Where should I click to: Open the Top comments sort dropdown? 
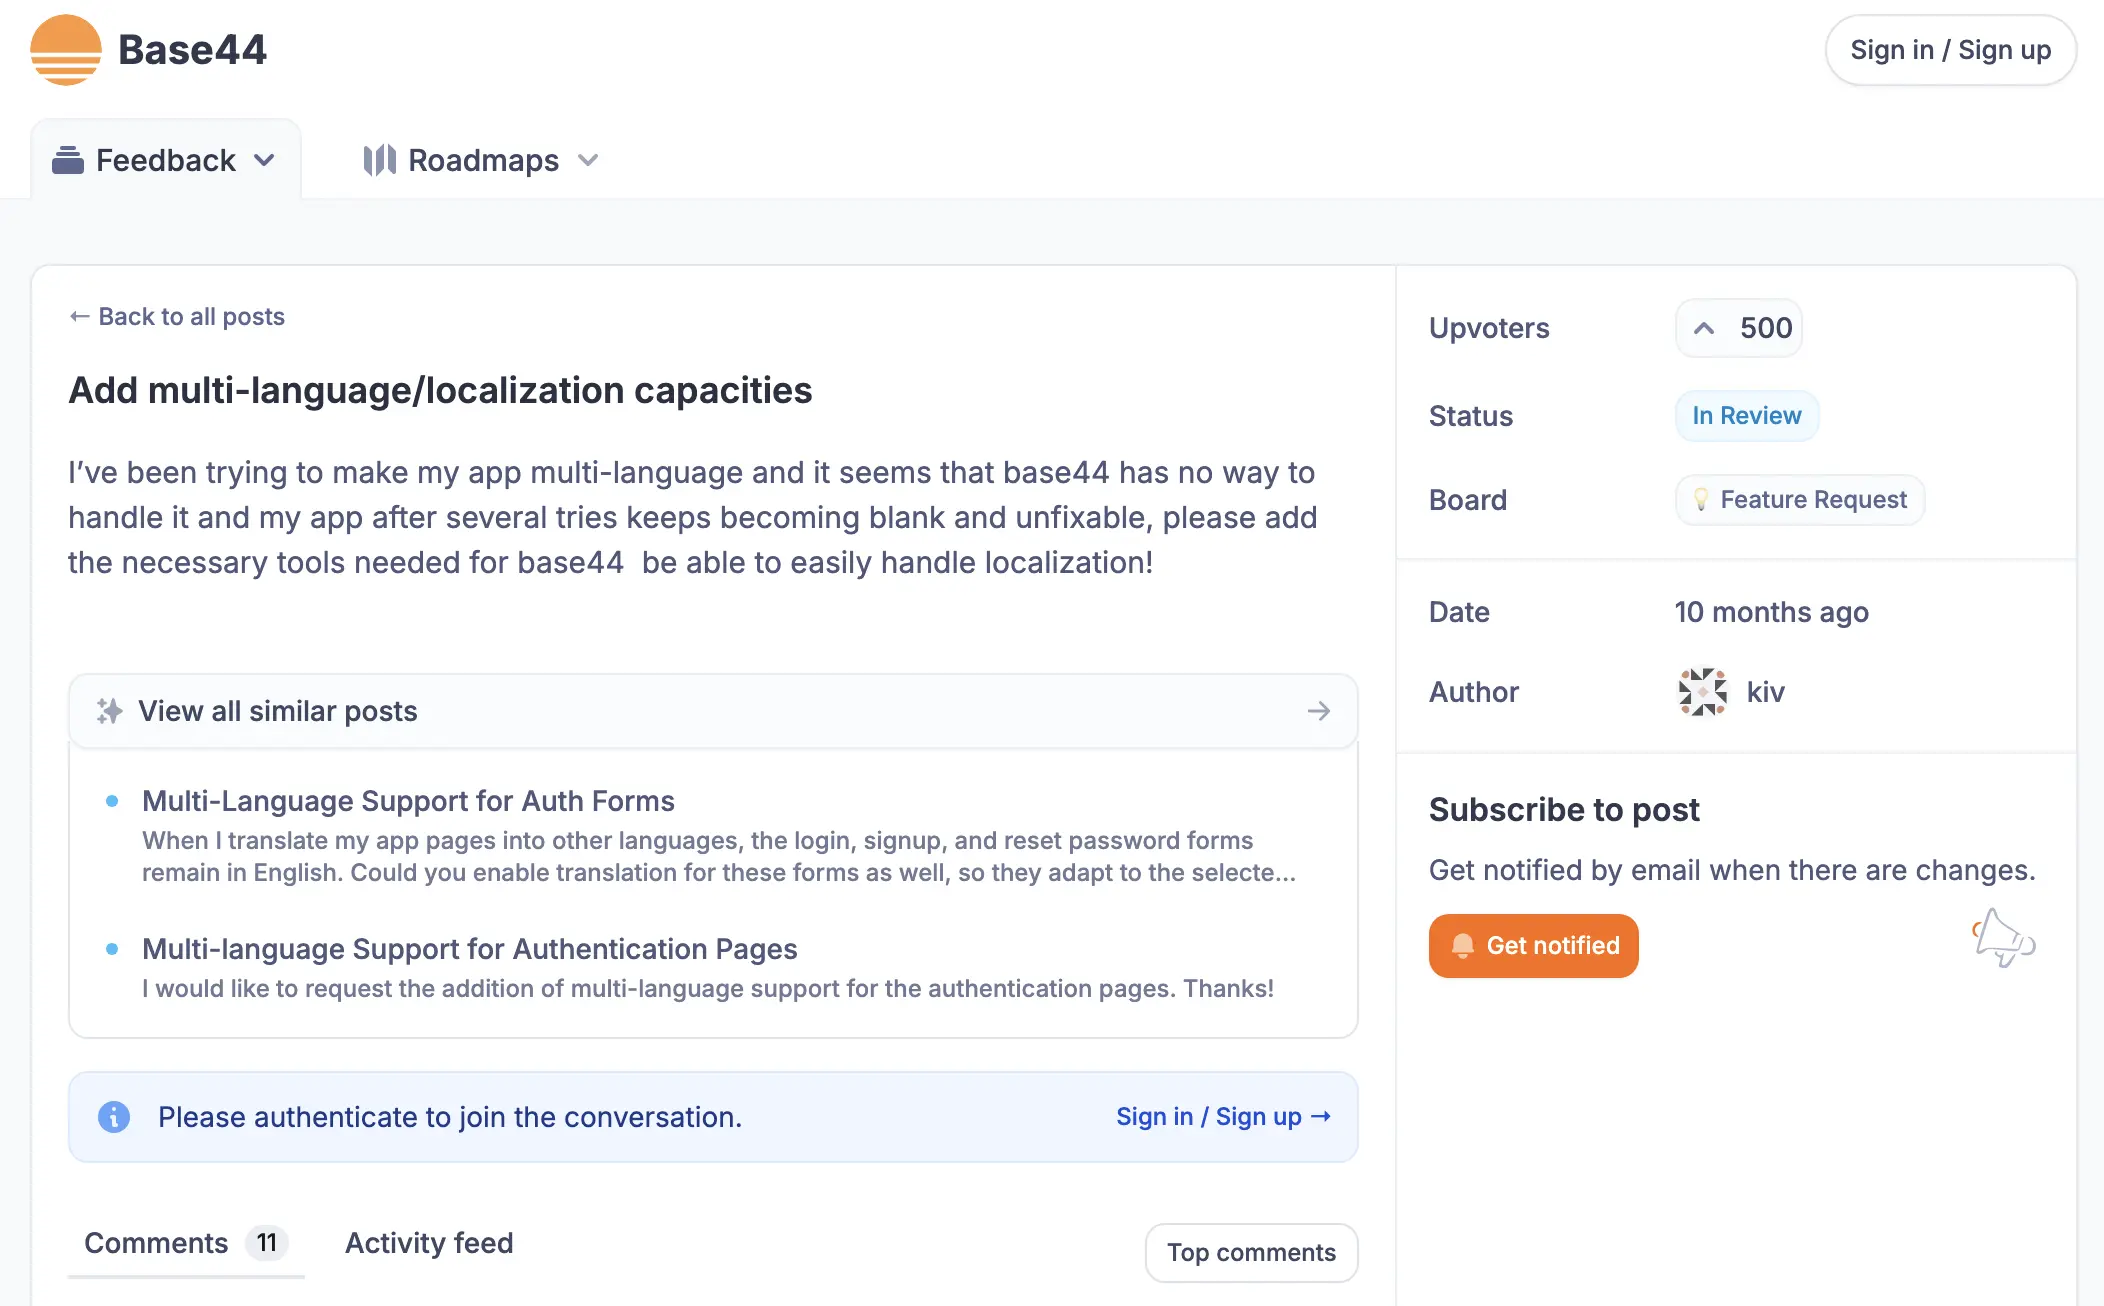[1251, 1252]
